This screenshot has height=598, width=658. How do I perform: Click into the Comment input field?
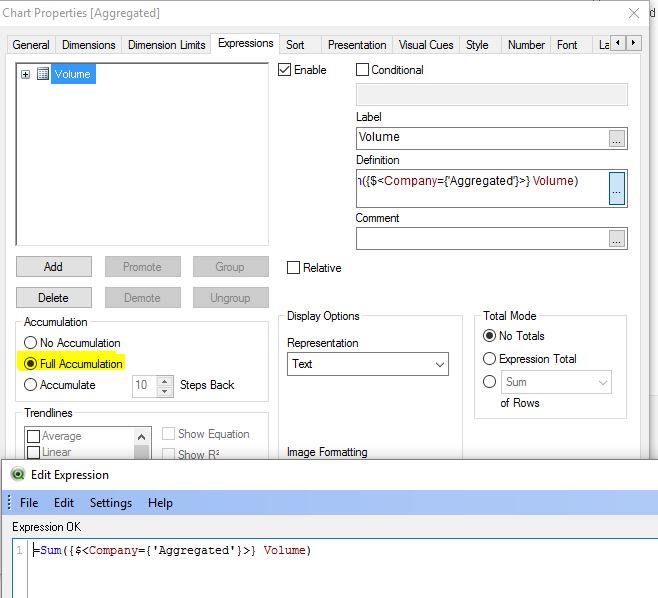click(x=483, y=239)
